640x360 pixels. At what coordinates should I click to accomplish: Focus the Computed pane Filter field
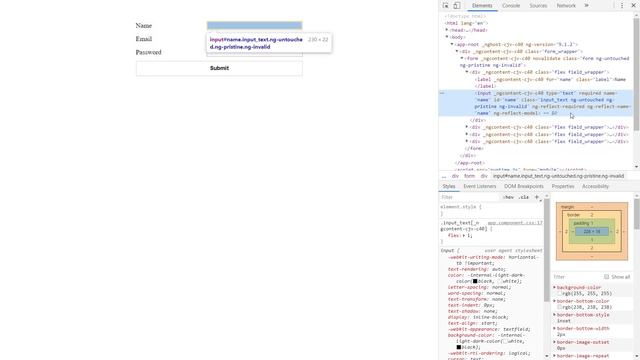578,277
